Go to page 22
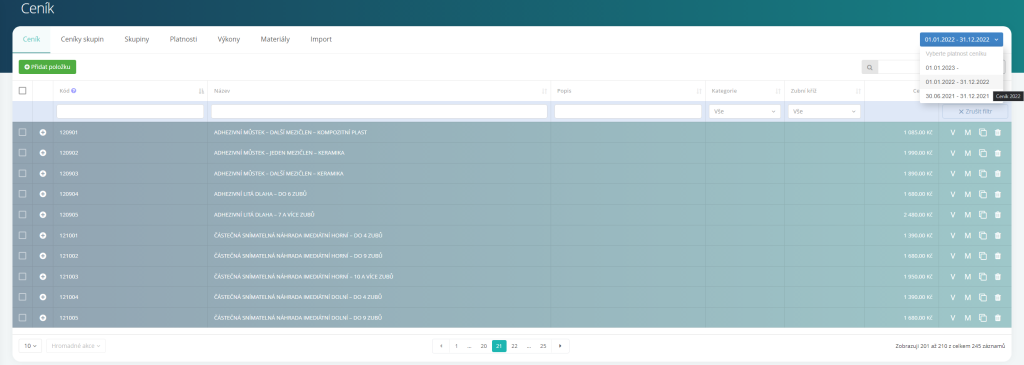Image resolution: width=1024 pixels, height=365 pixels. [515, 346]
